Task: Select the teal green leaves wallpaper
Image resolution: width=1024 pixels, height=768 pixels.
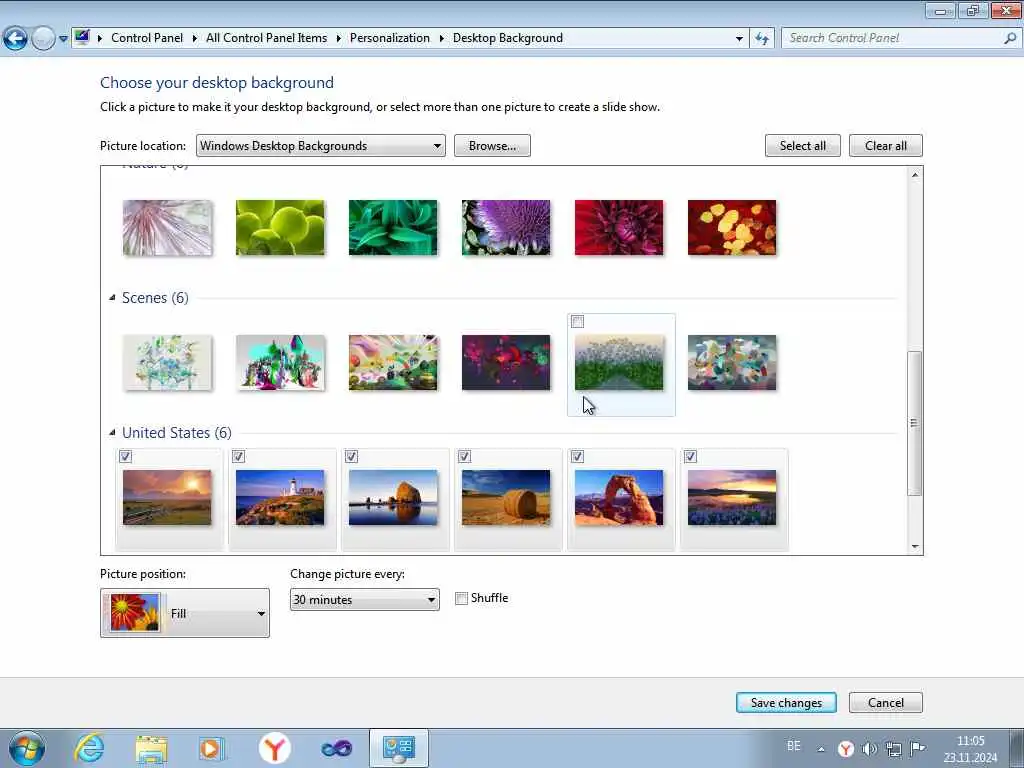Action: (393, 227)
